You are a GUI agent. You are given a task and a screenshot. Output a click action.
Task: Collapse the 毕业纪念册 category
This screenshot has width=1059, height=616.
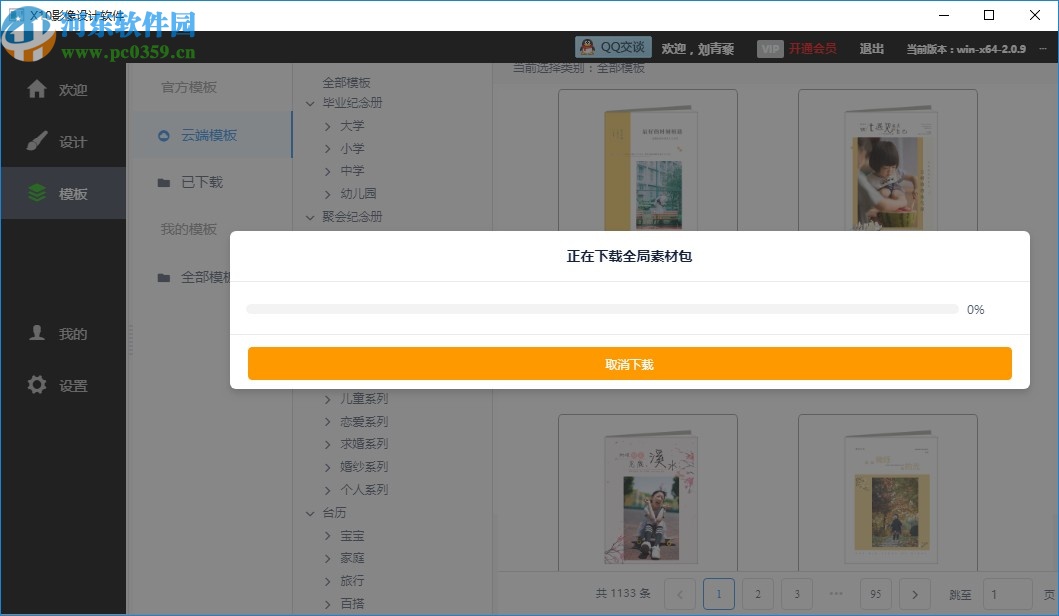[x=311, y=103]
